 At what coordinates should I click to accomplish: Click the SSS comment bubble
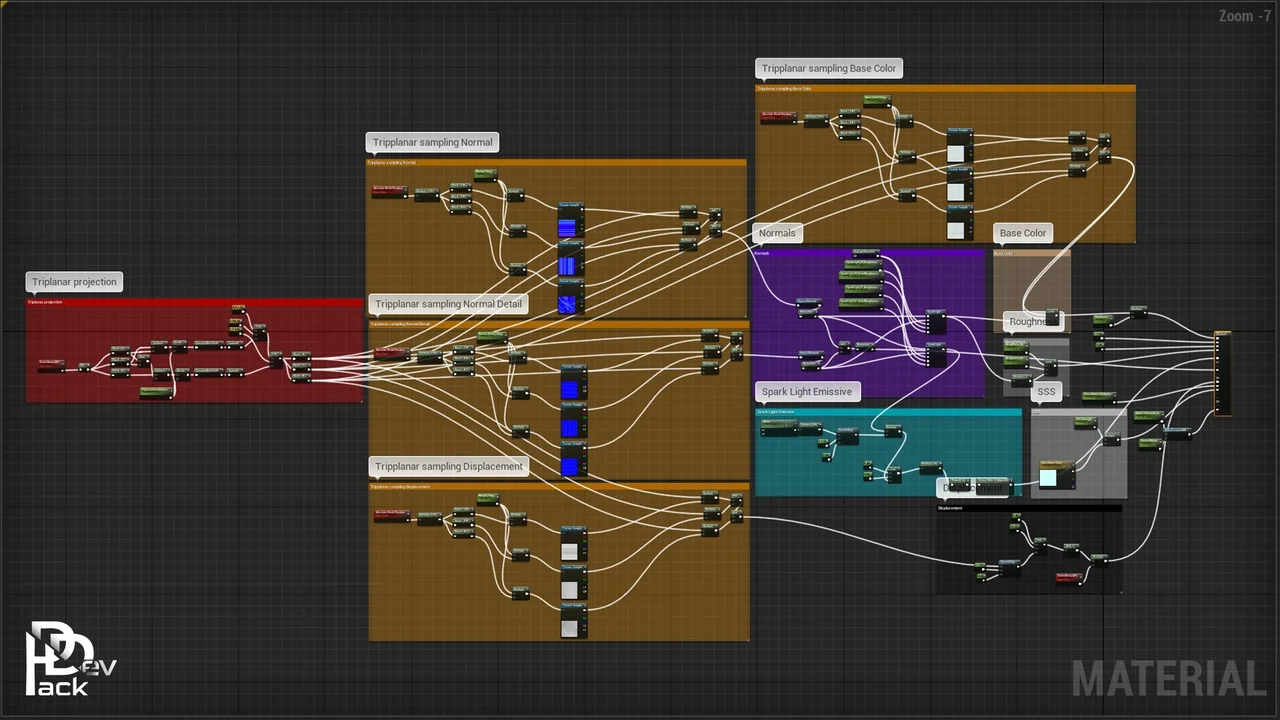[x=1046, y=392]
